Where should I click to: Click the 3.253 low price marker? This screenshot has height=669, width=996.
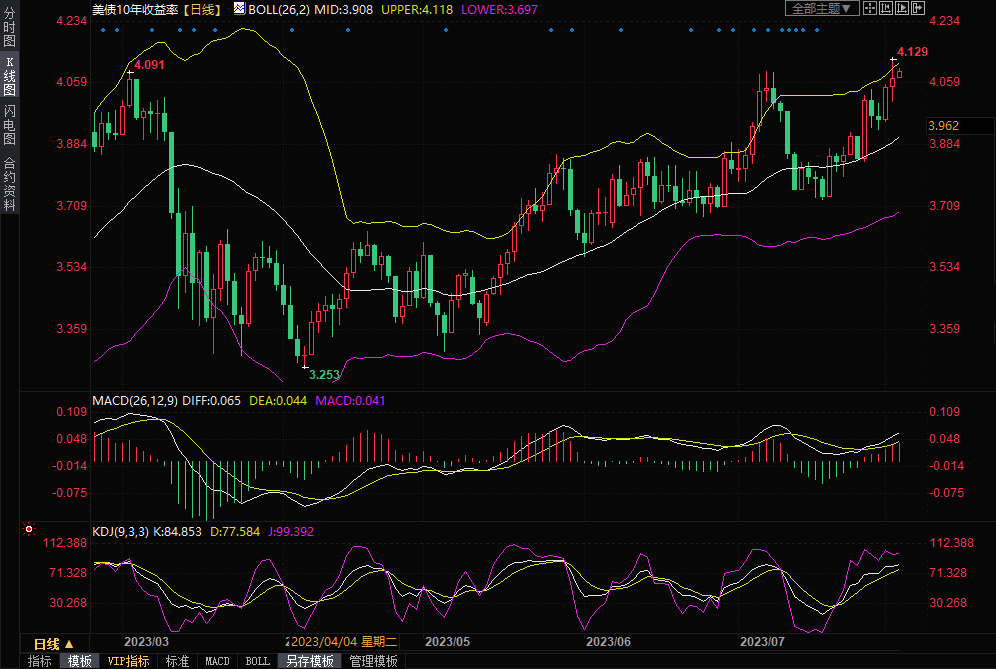point(323,374)
